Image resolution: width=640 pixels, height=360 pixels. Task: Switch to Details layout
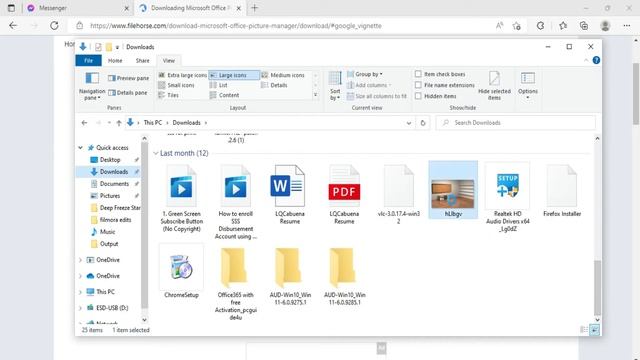point(274,85)
